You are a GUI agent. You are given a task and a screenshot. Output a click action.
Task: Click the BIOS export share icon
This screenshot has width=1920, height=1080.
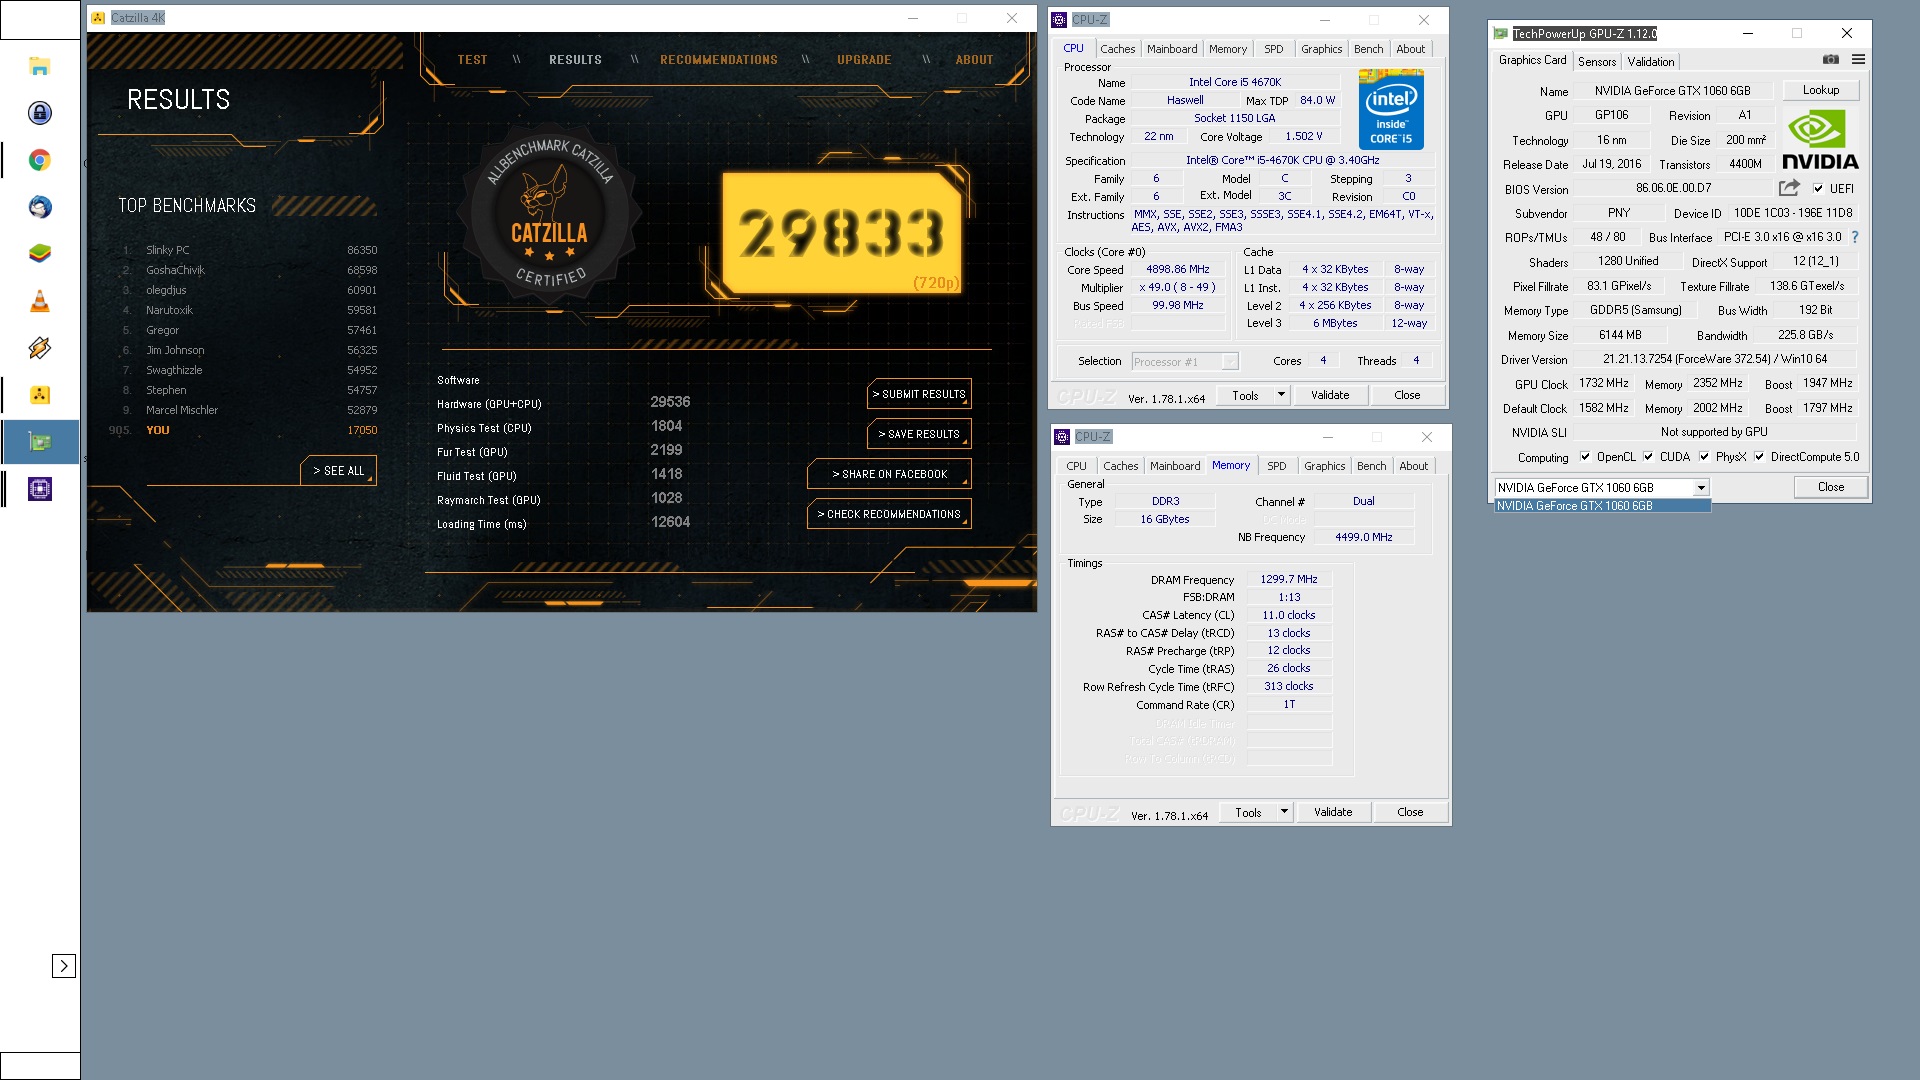pyautogui.click(x=1789, y=188)
